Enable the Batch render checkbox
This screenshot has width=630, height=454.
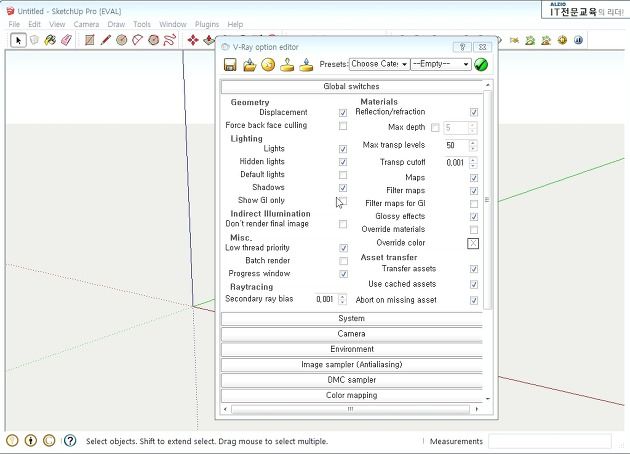click(x=343, y=261)
